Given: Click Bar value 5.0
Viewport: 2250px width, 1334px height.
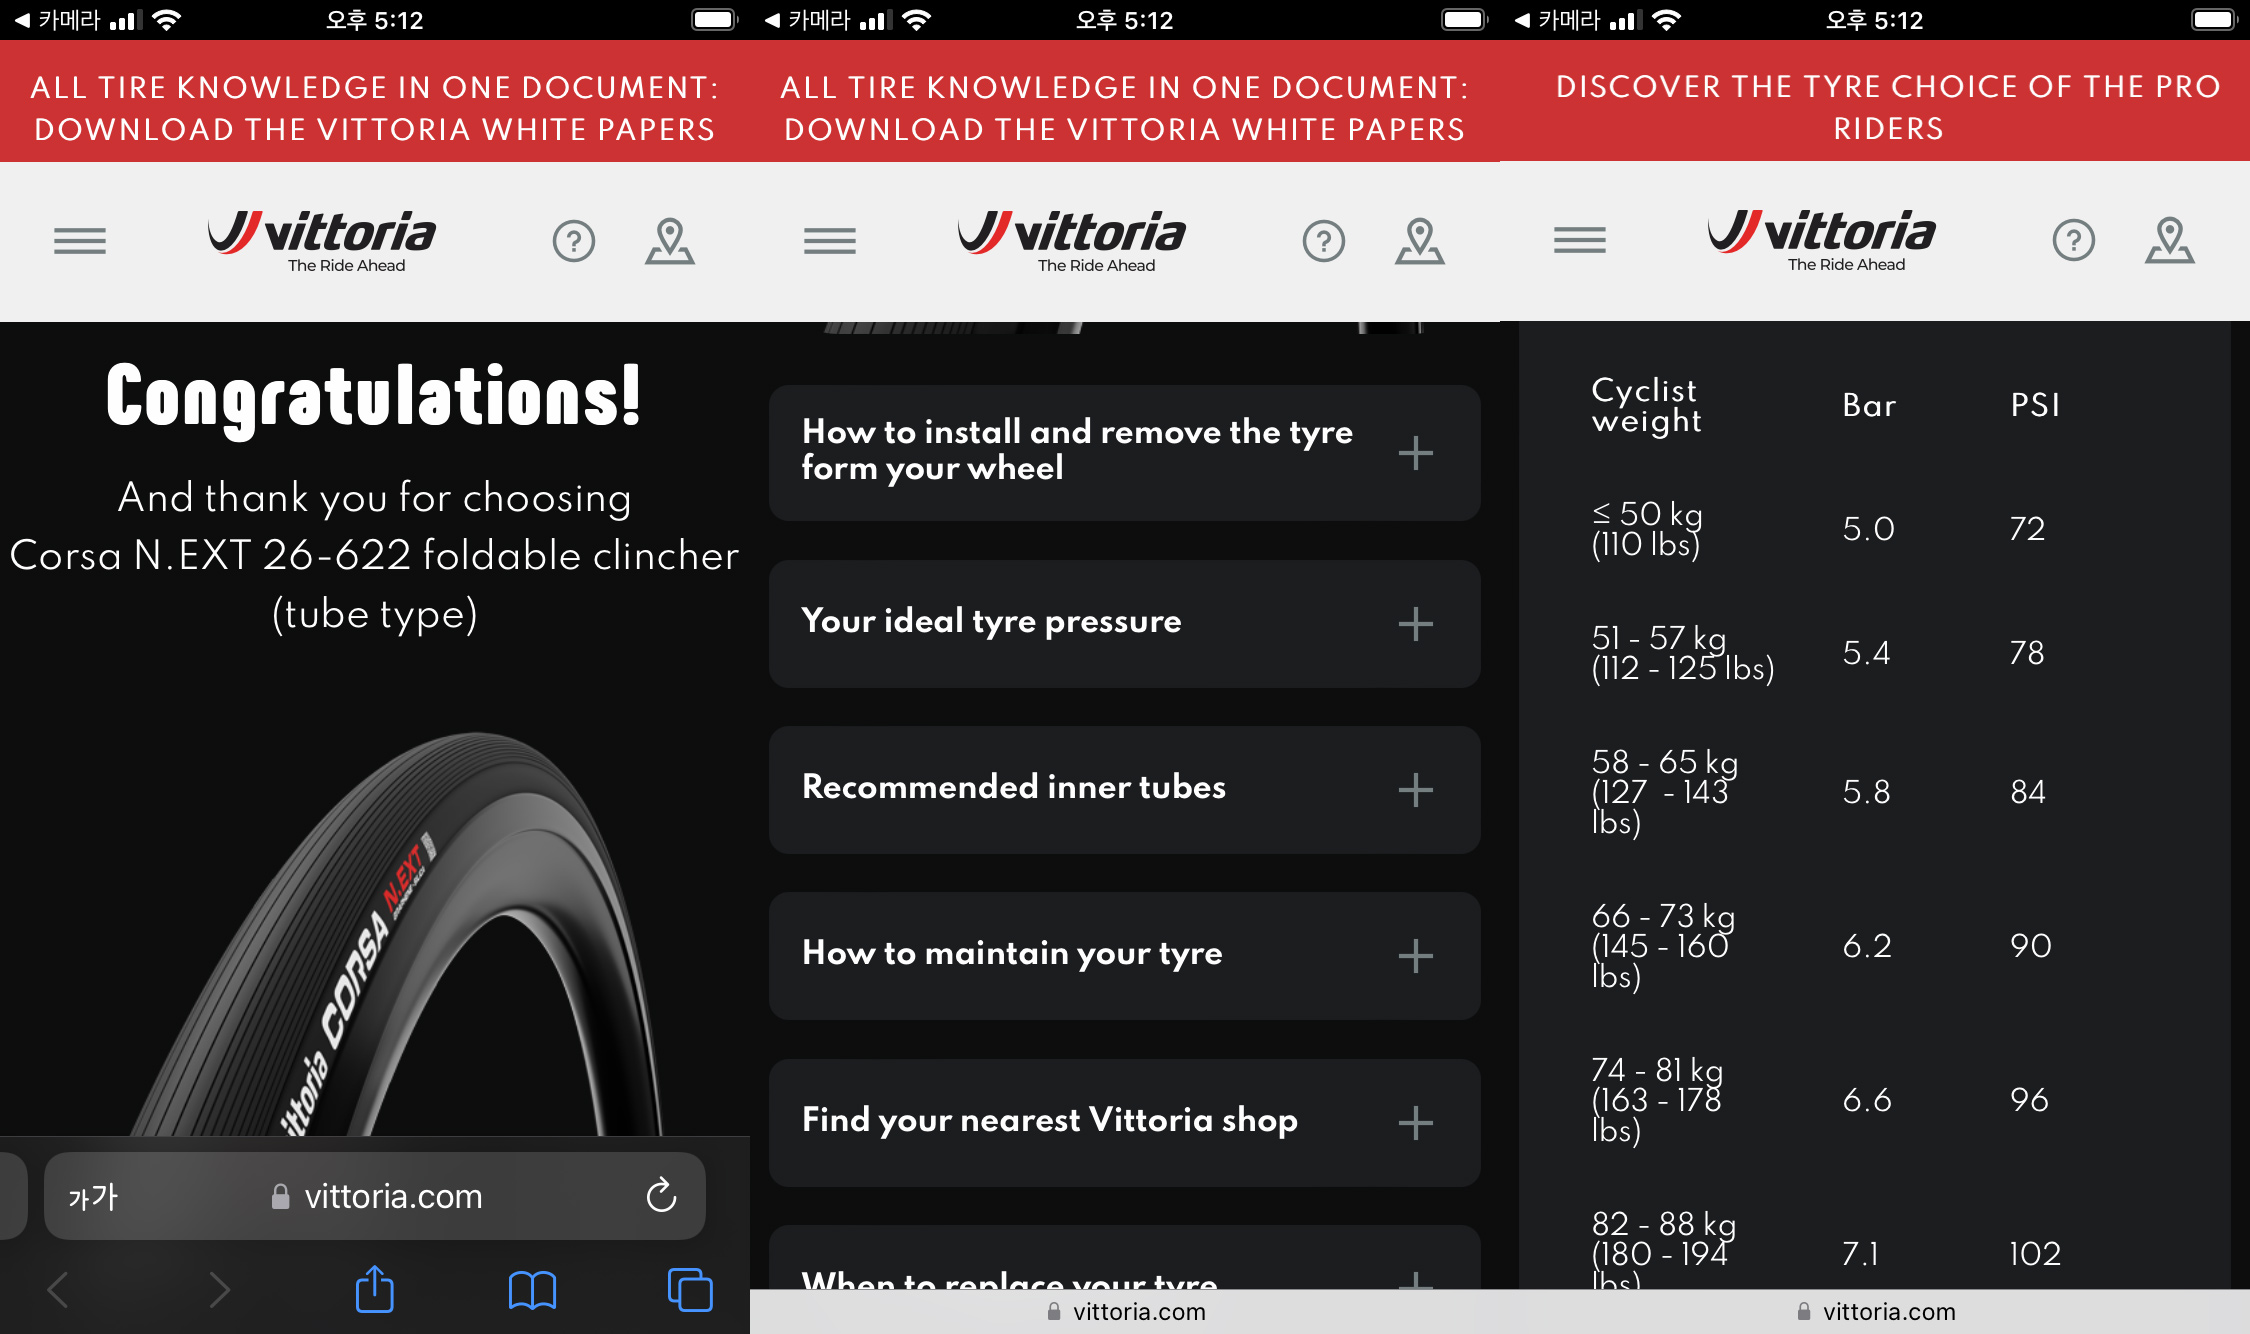Looking at the screenshot, I should click(1868, 529).
